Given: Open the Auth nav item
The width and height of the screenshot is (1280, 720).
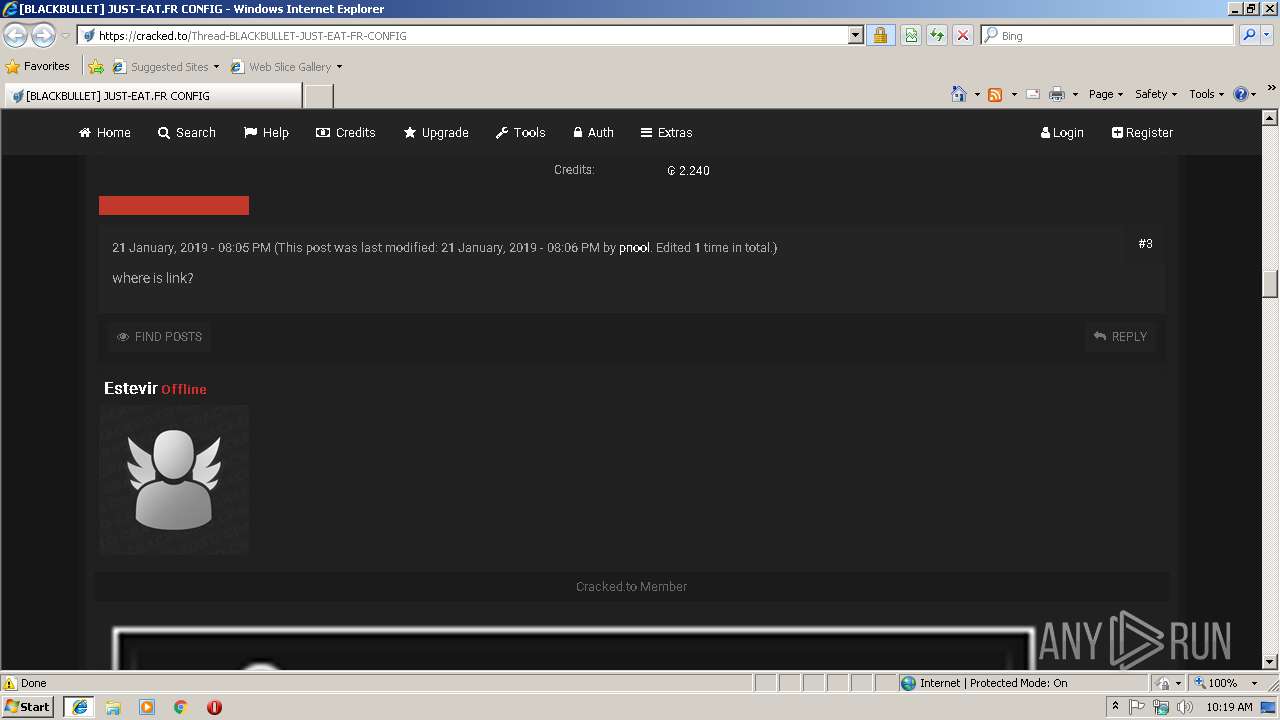Looking at the screenshot, I should coord(594,132).
